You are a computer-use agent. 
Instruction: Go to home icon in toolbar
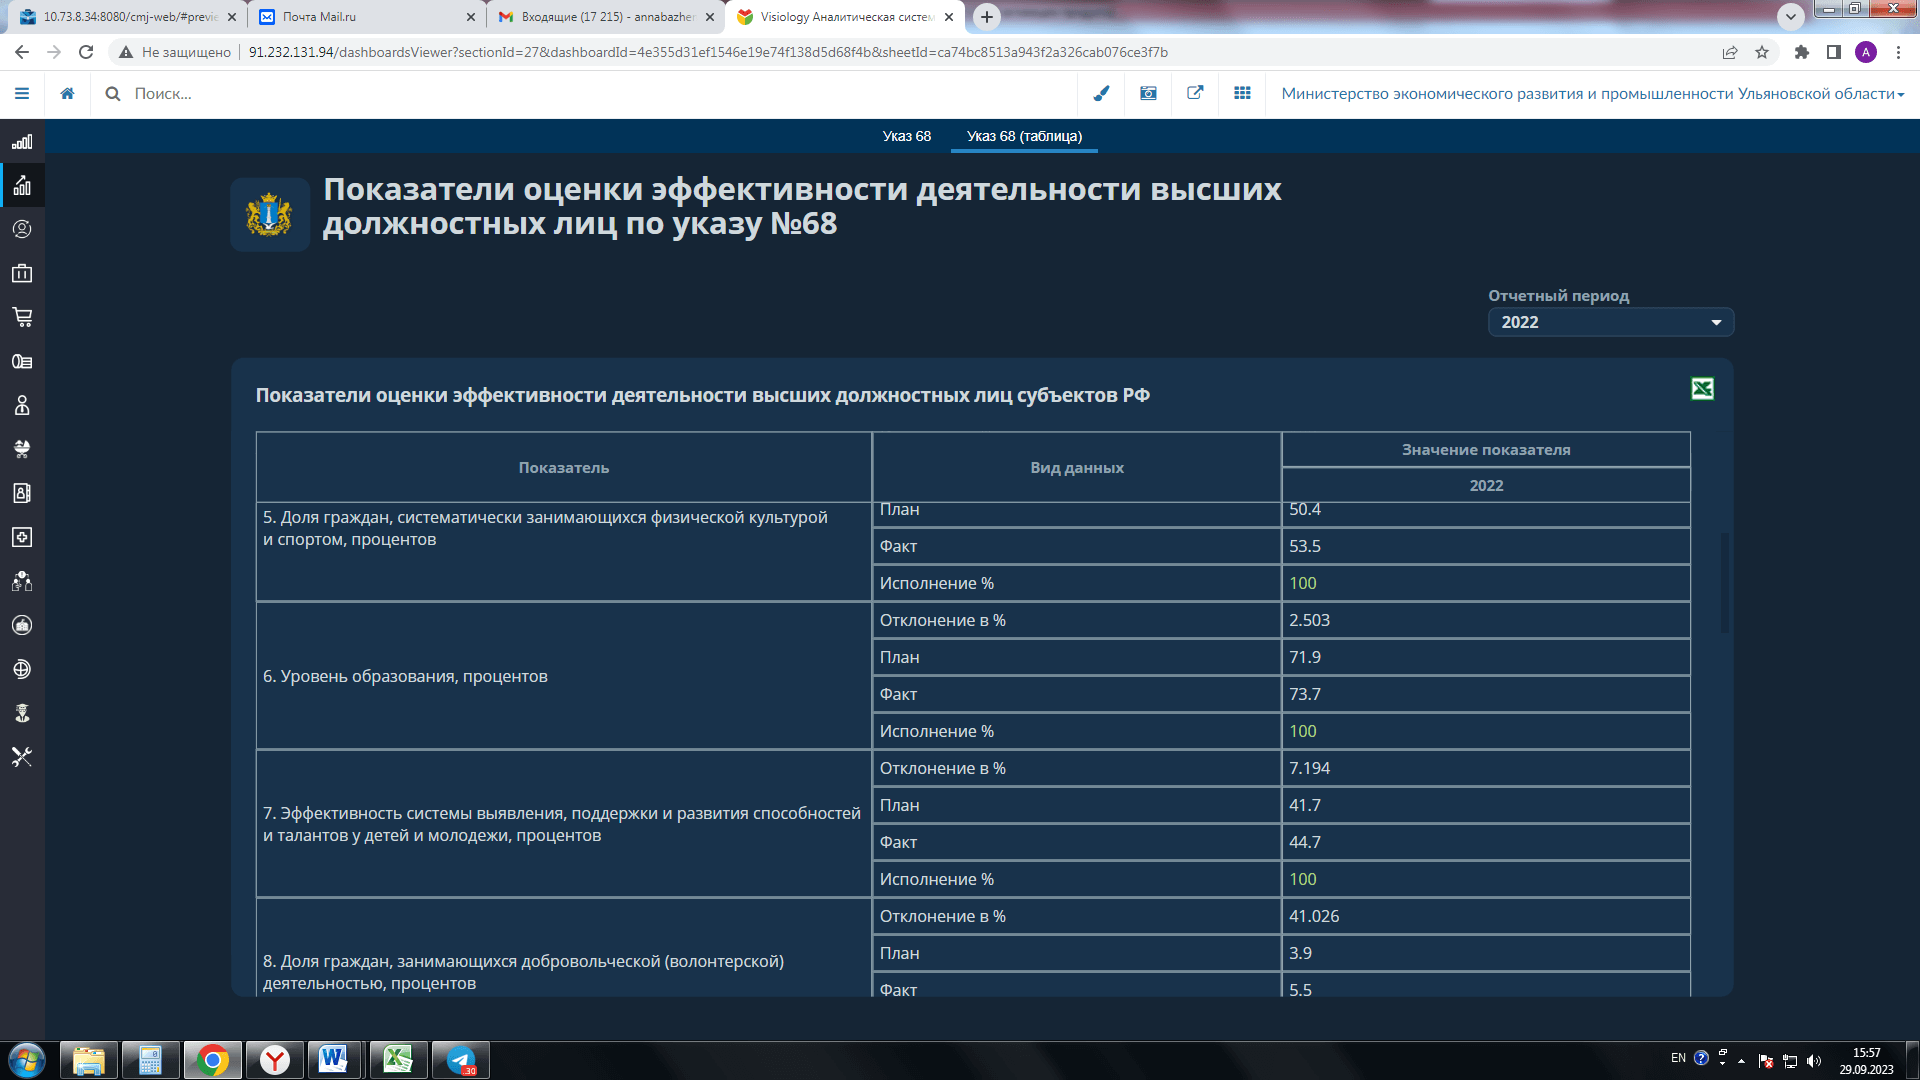(67, 93)
